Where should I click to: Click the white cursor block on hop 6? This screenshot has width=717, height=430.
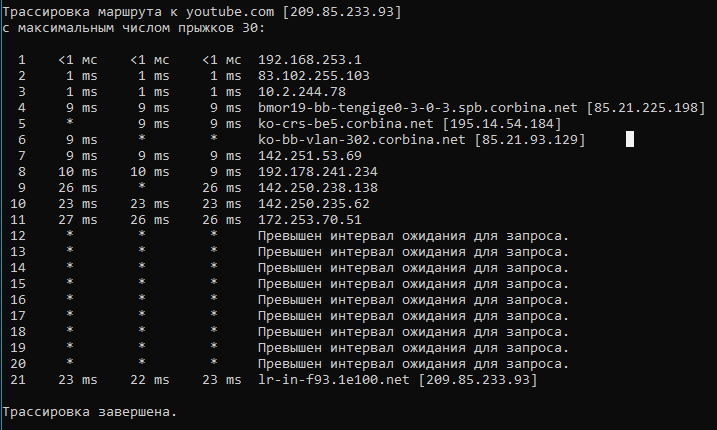pos(630,139)
